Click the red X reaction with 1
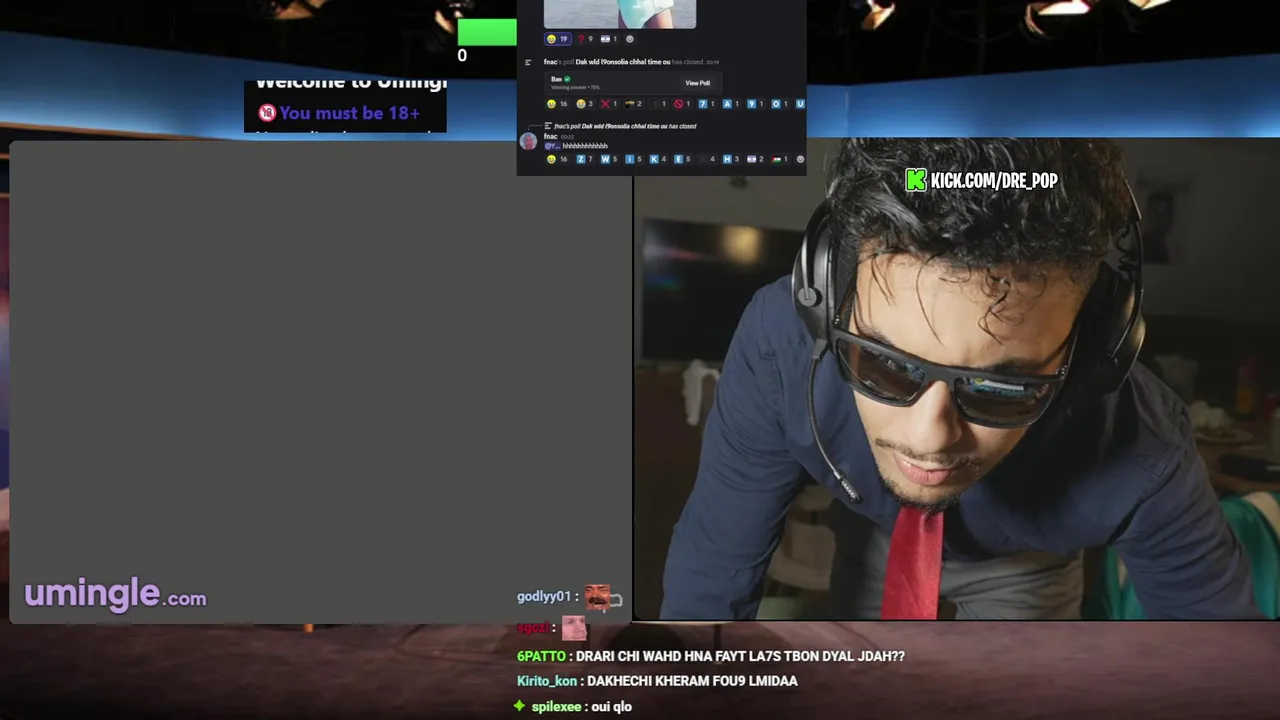Screen dimensions: 1280x720 pos(609,104)
